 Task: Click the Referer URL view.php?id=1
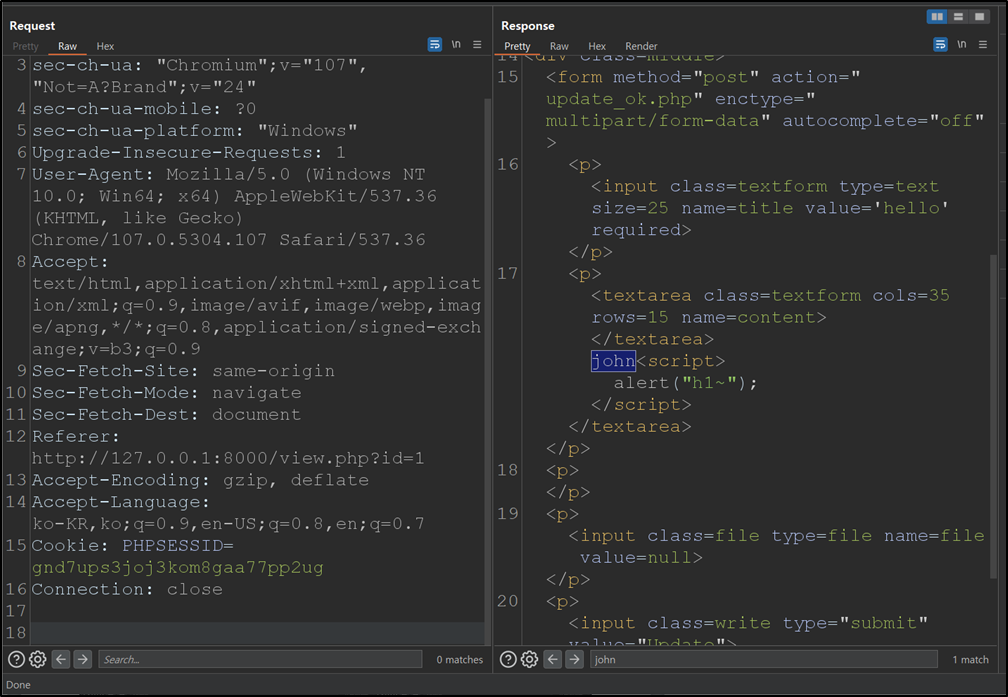(228, 458)
